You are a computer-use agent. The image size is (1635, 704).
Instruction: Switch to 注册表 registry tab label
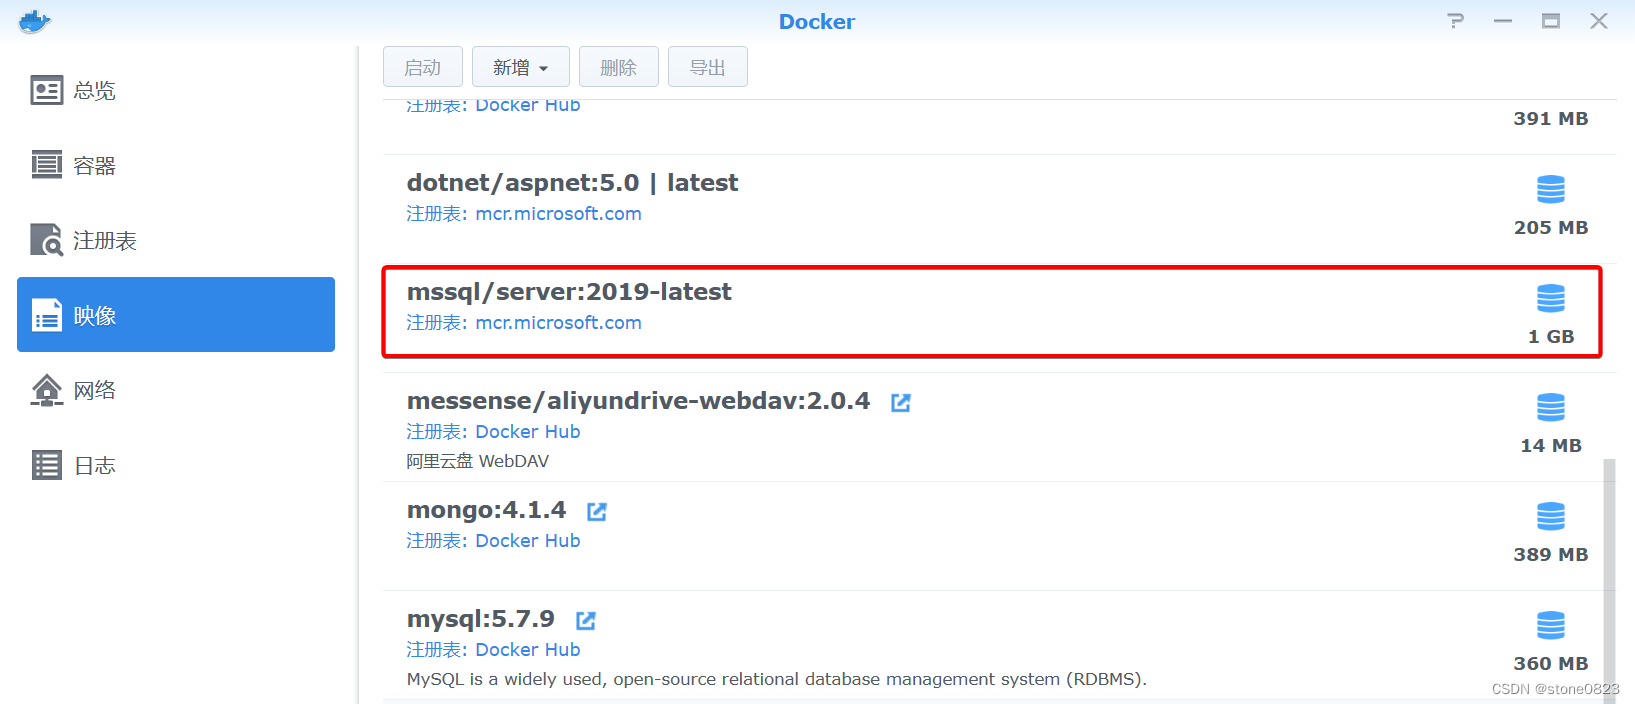click(105, 241)
